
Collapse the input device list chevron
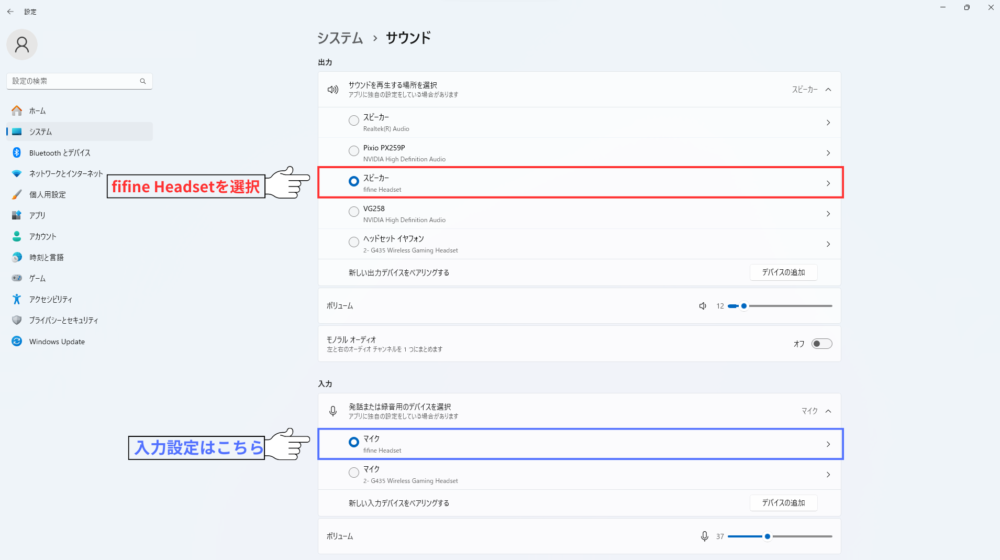tap(828, 411)
